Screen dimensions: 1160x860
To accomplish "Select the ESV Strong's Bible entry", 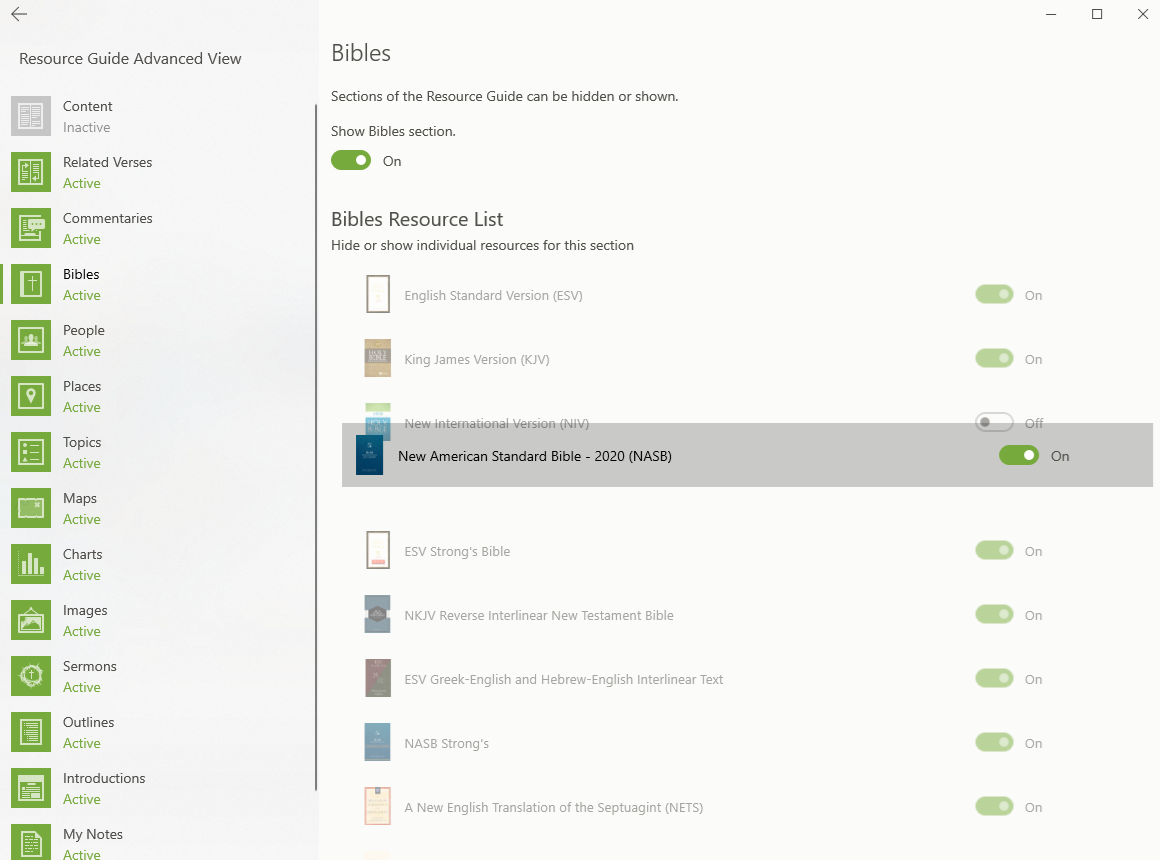I will coord(457,551).
